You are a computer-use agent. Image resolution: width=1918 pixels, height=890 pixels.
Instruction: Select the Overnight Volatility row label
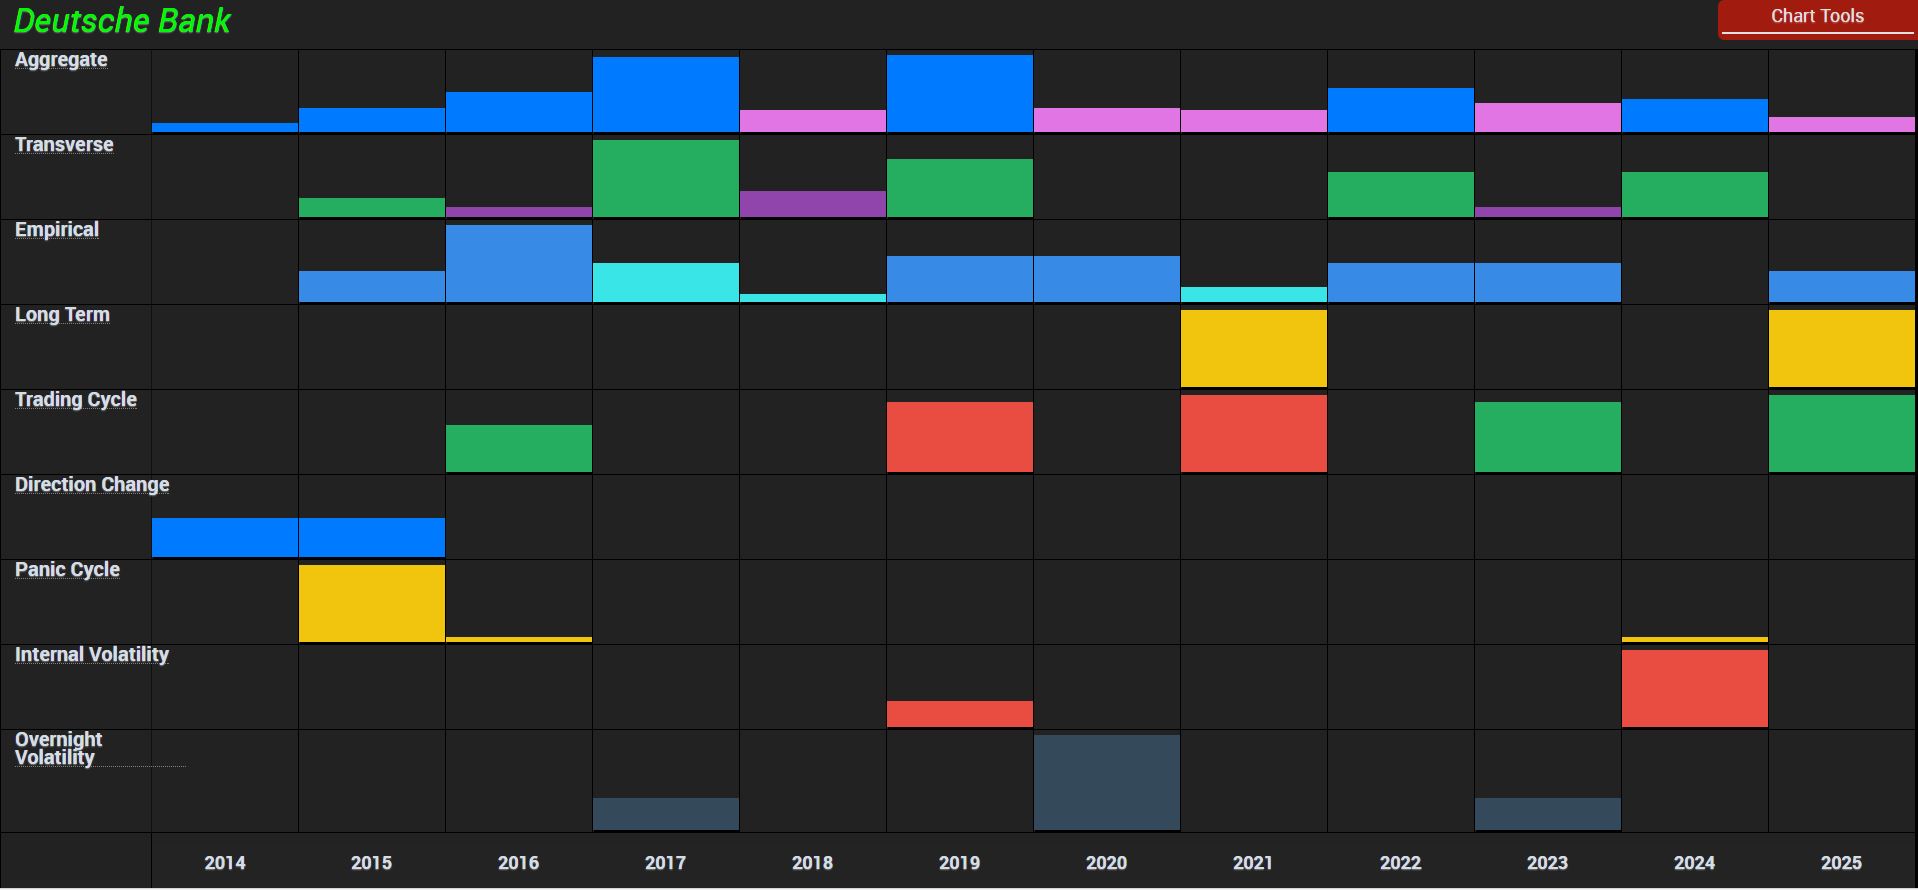(59, 749)
